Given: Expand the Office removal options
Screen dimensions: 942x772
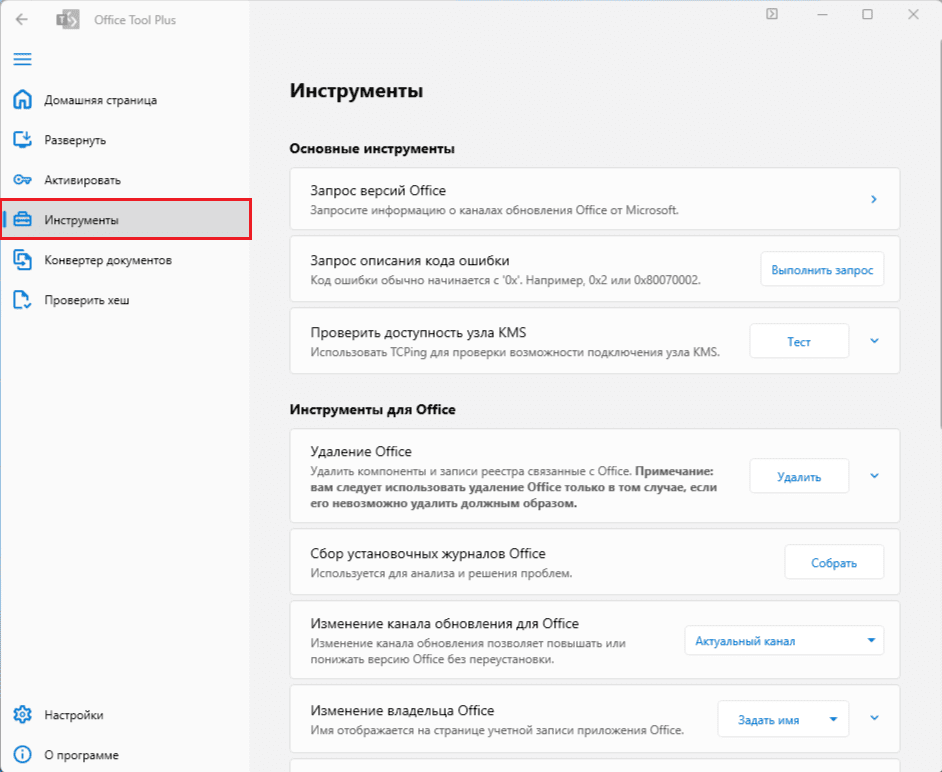Looking at the screenshot, I should pos(874,476).
